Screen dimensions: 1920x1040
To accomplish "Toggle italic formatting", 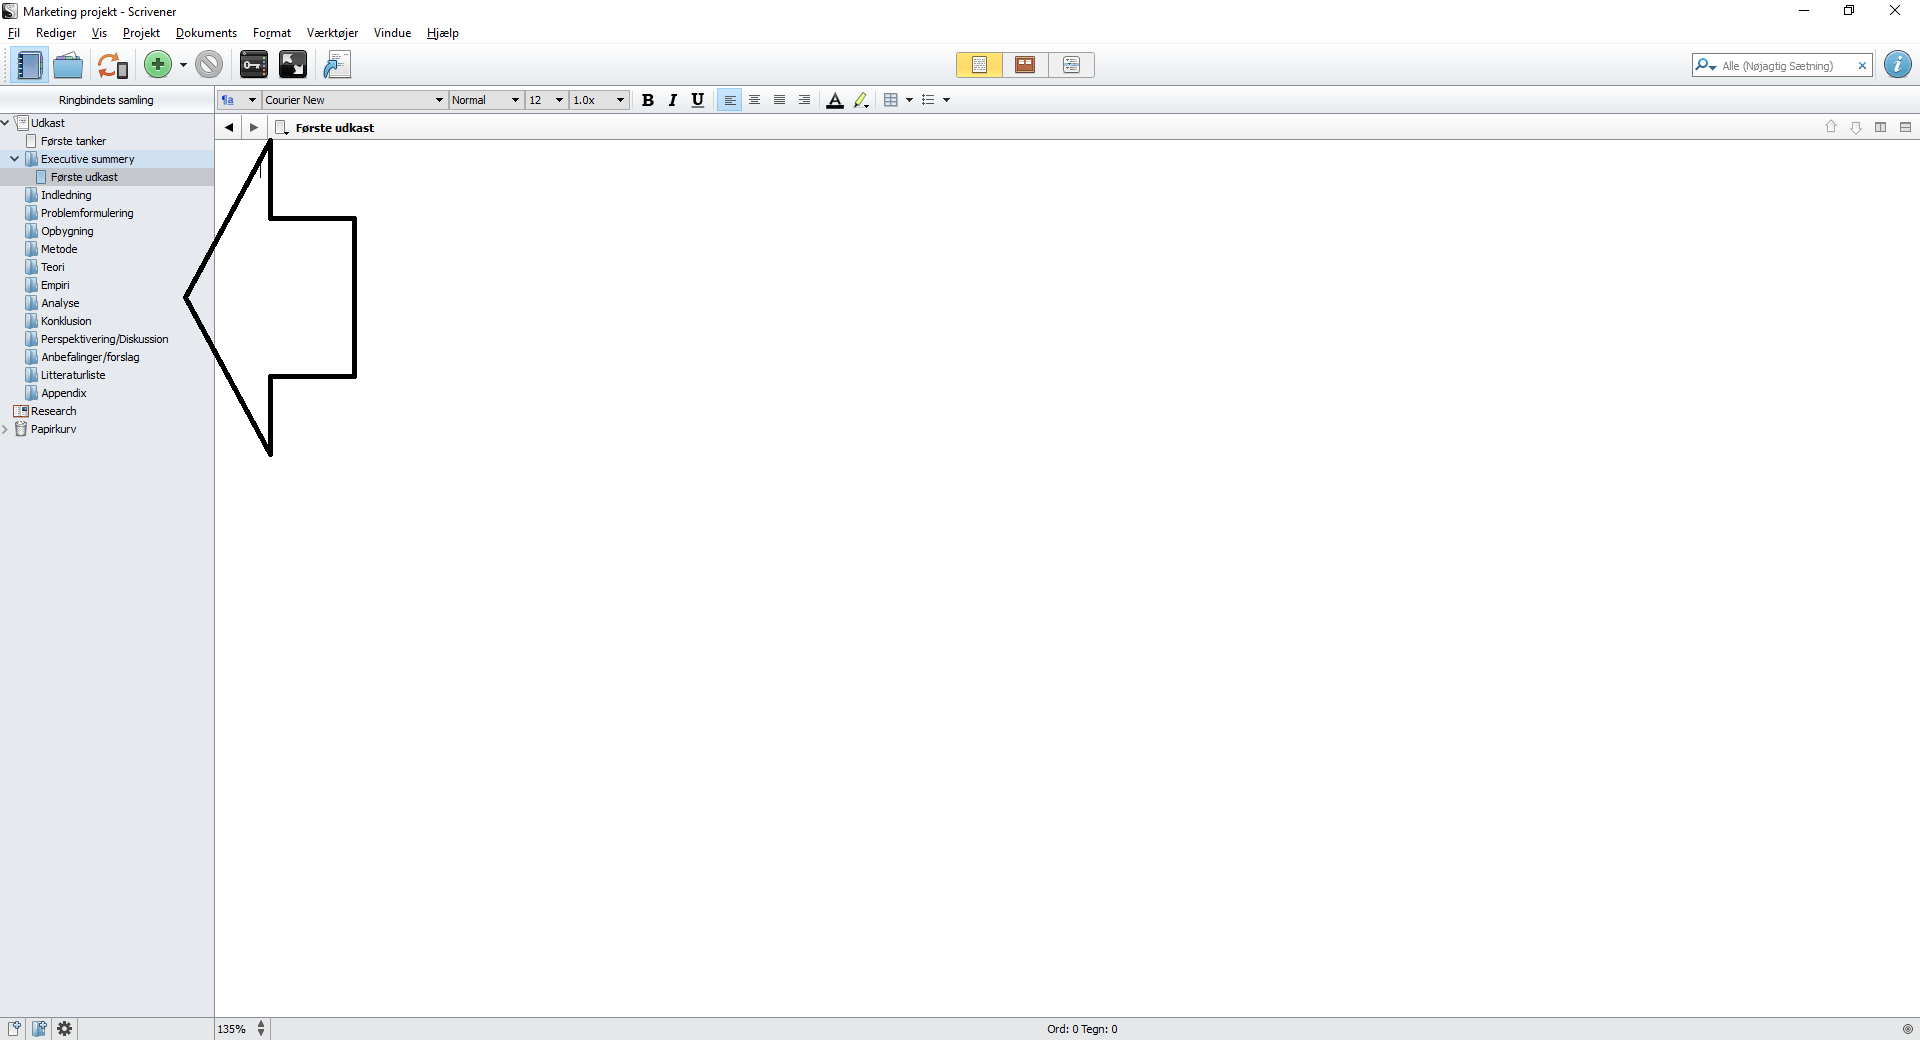I will [x=673, y=100].
